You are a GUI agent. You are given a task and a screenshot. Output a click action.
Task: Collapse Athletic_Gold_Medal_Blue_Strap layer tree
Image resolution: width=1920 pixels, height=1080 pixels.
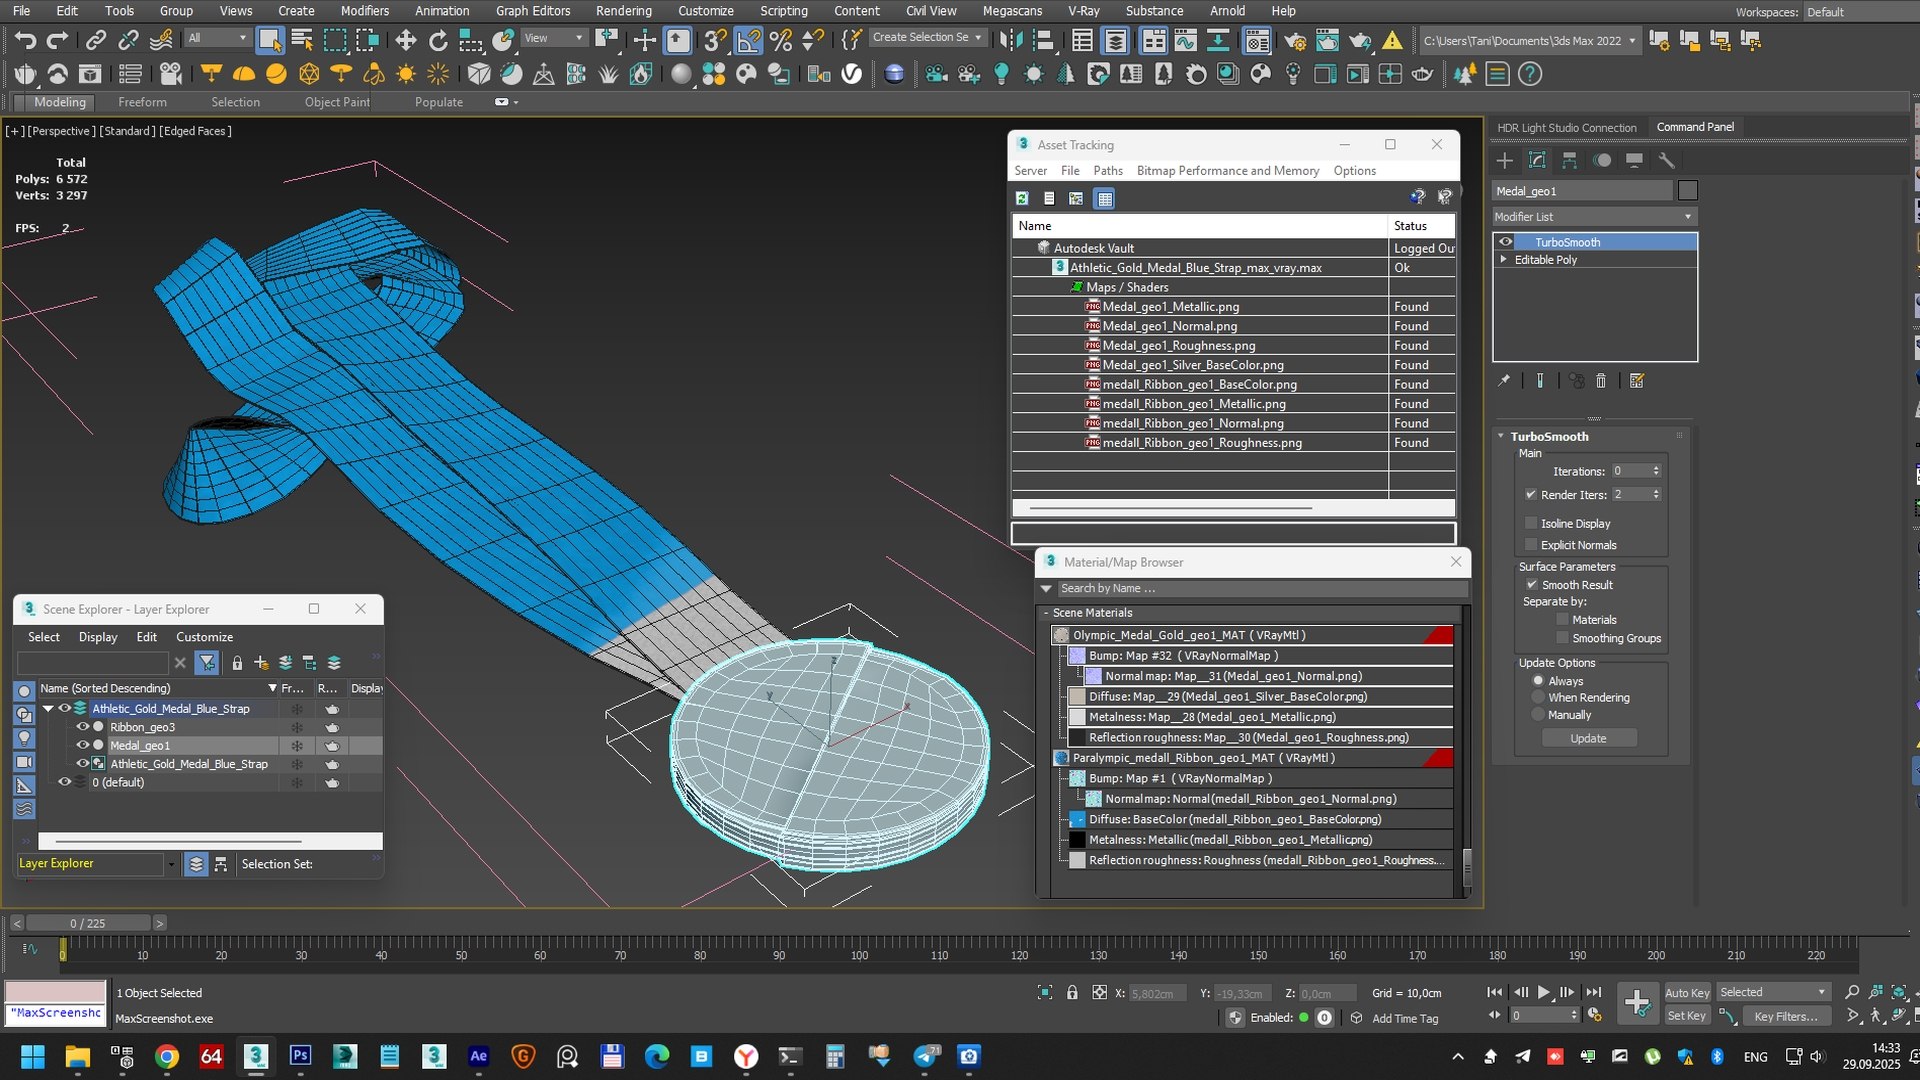[x=48, y=708]
